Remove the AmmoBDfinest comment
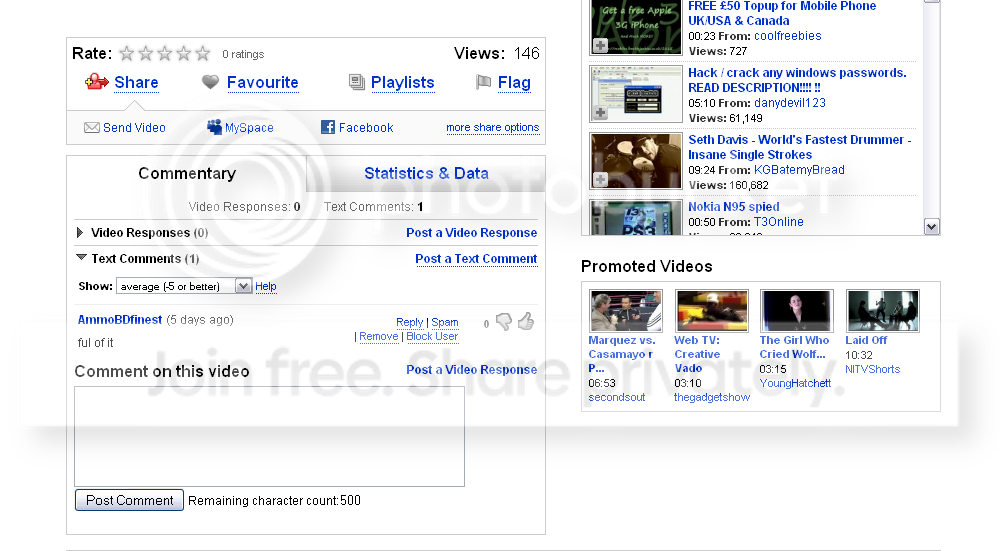Viewport: 1007px width, 551px height. tap(378, 336)
